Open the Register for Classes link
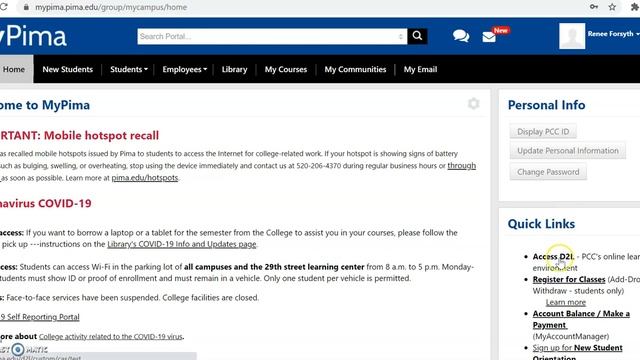Image resolution: width=640 pixels, height=360 pixels. pyautogui.click(x=569, y=280)
